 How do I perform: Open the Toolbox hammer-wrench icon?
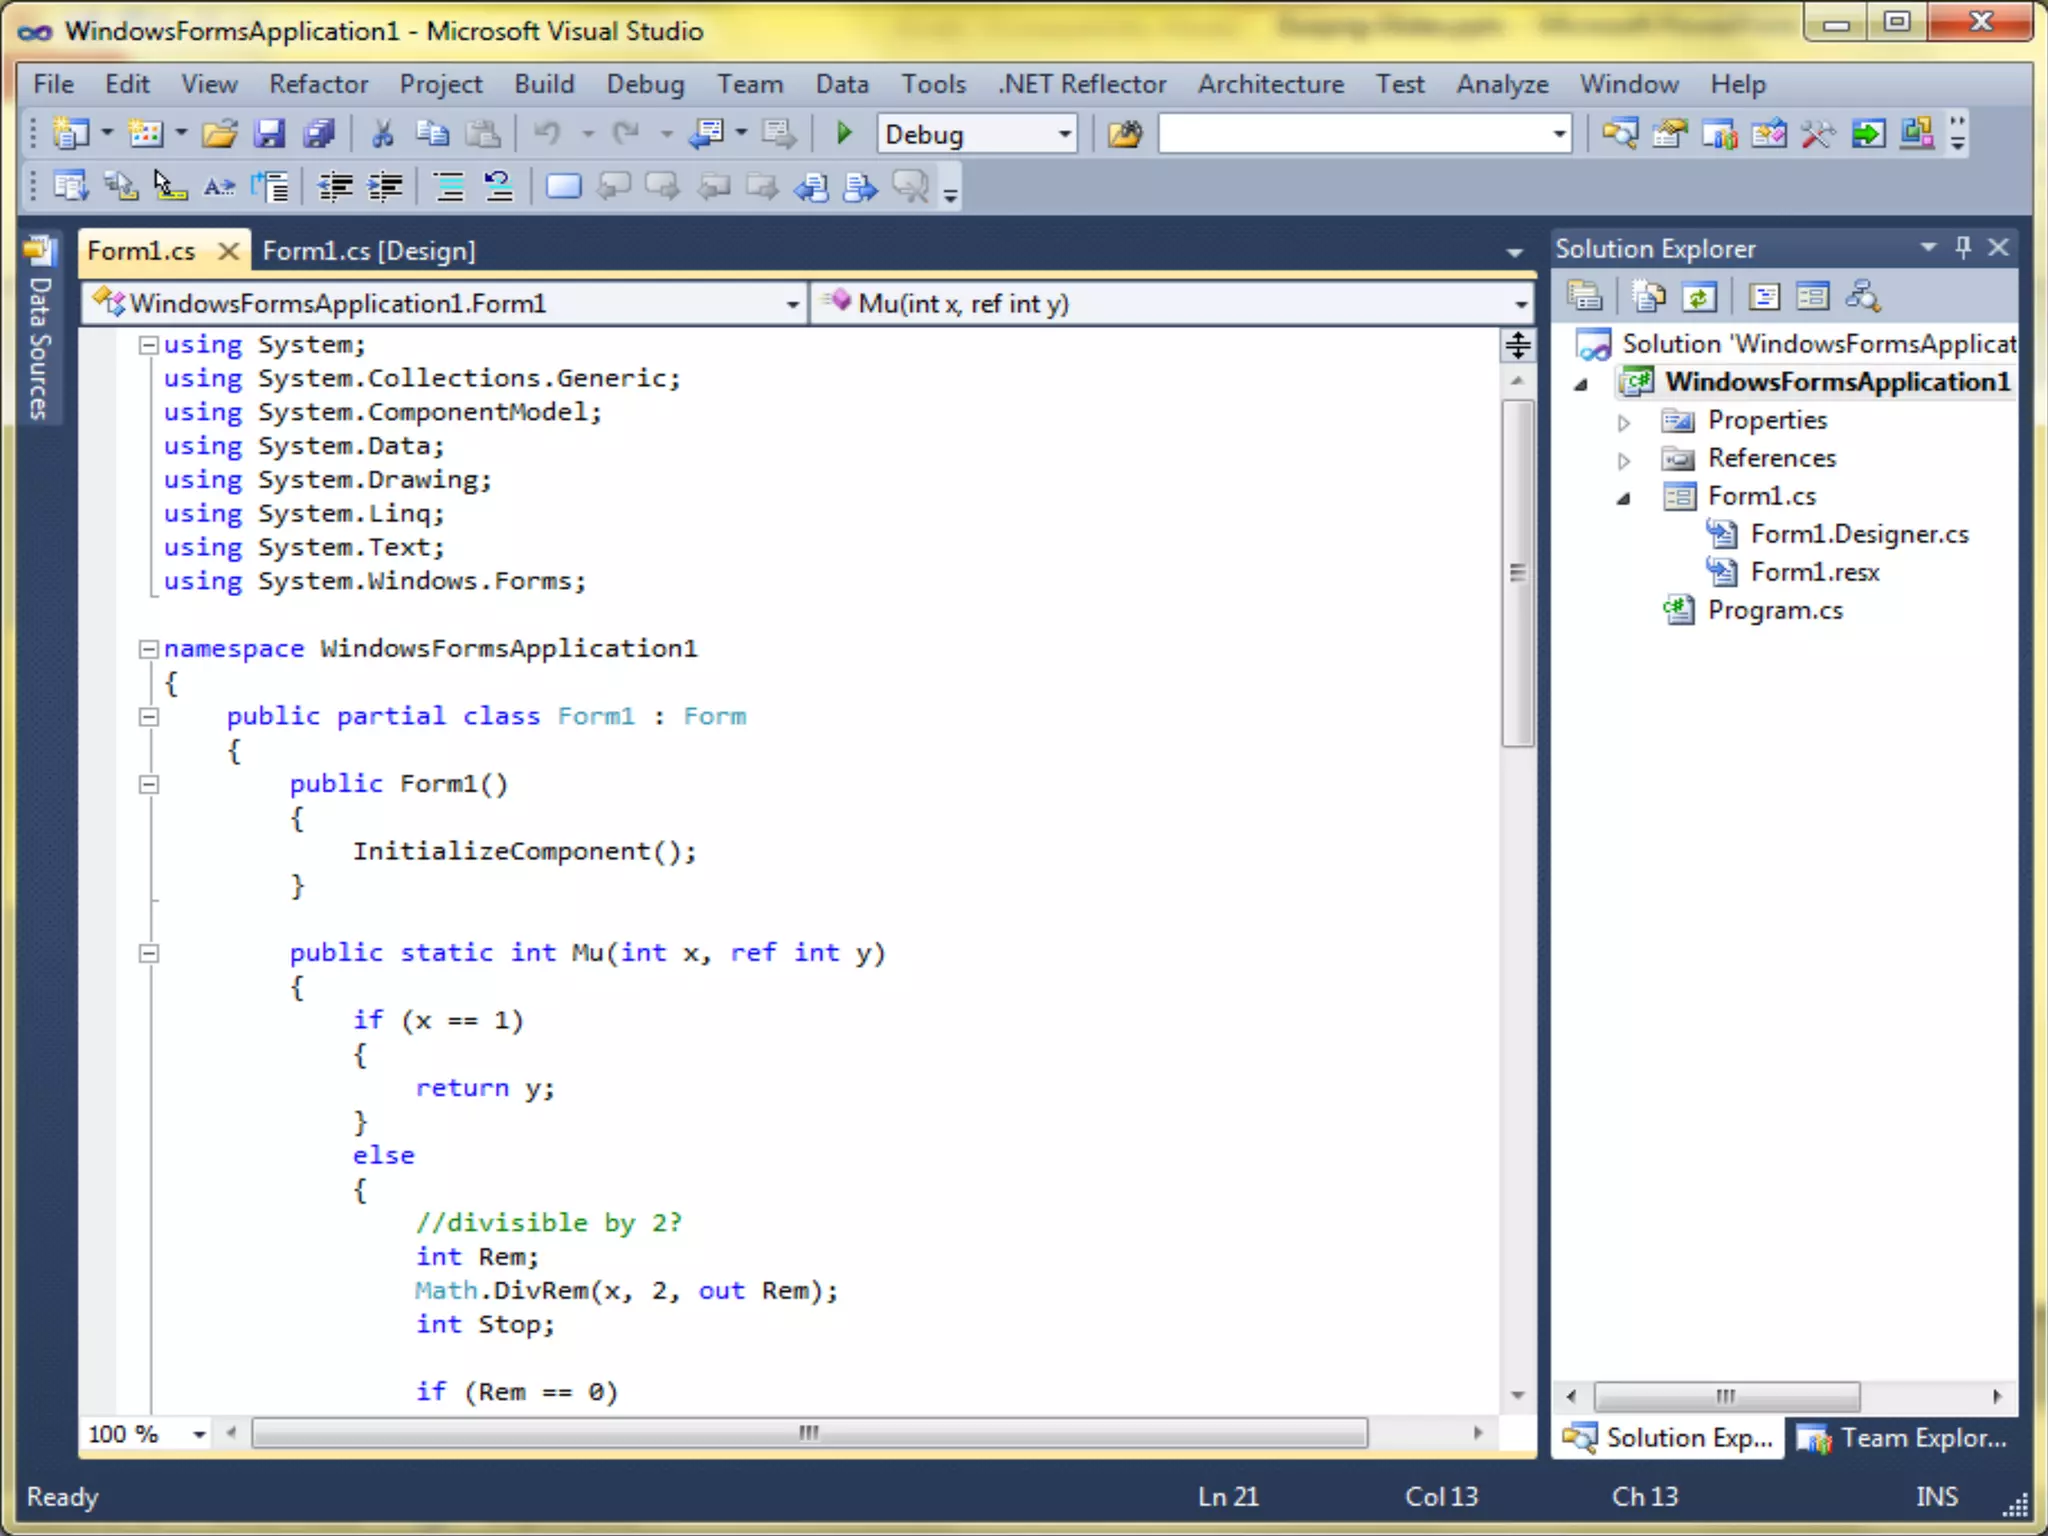pyautogui.click(x=1817, y=133)
